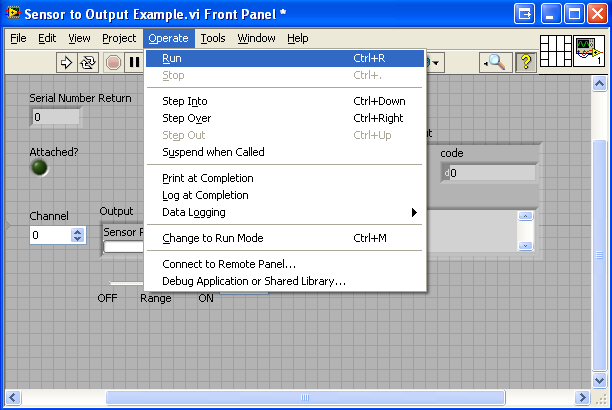The height and width of the screenshot is (410, 612).
Task: Click the vertical scrollbar down arrow
Action: [x=599, y=380]
